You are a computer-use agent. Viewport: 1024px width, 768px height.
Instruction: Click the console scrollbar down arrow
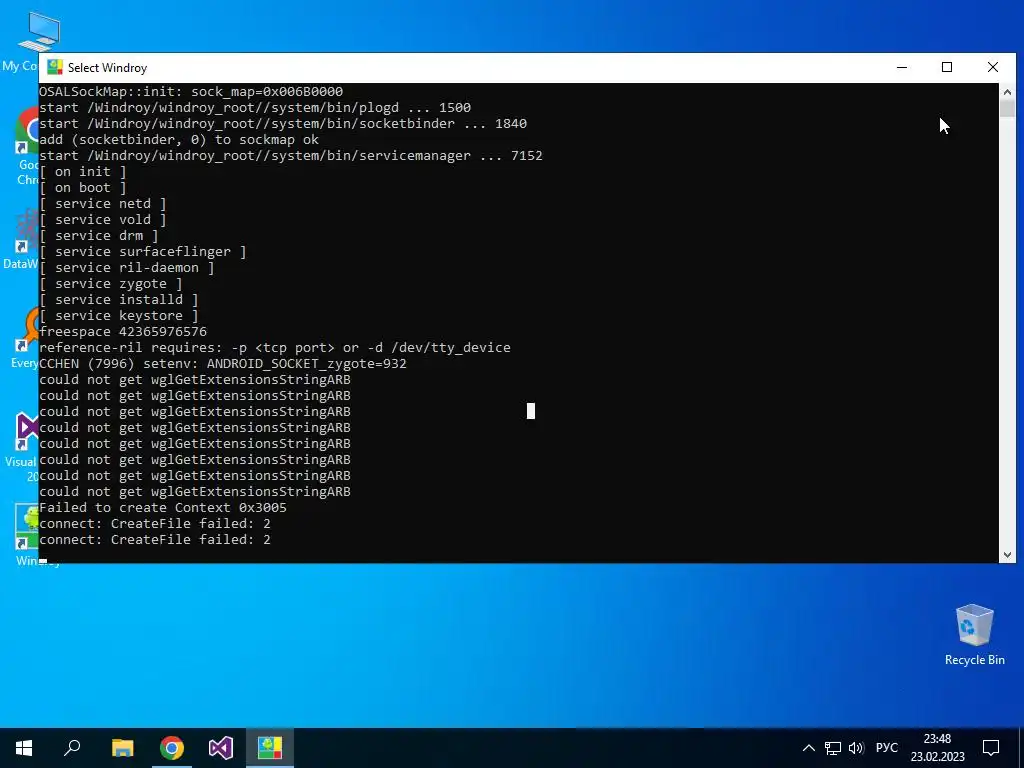[x=1006, y=554]
